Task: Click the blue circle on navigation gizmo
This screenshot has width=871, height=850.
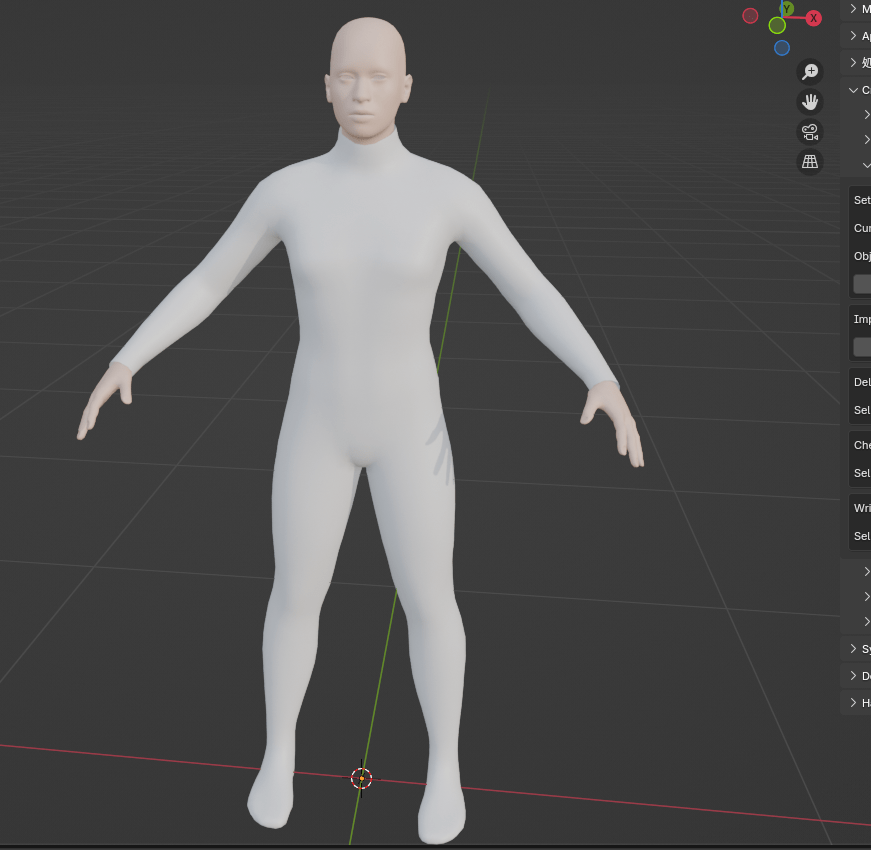Action: [782, 48]
